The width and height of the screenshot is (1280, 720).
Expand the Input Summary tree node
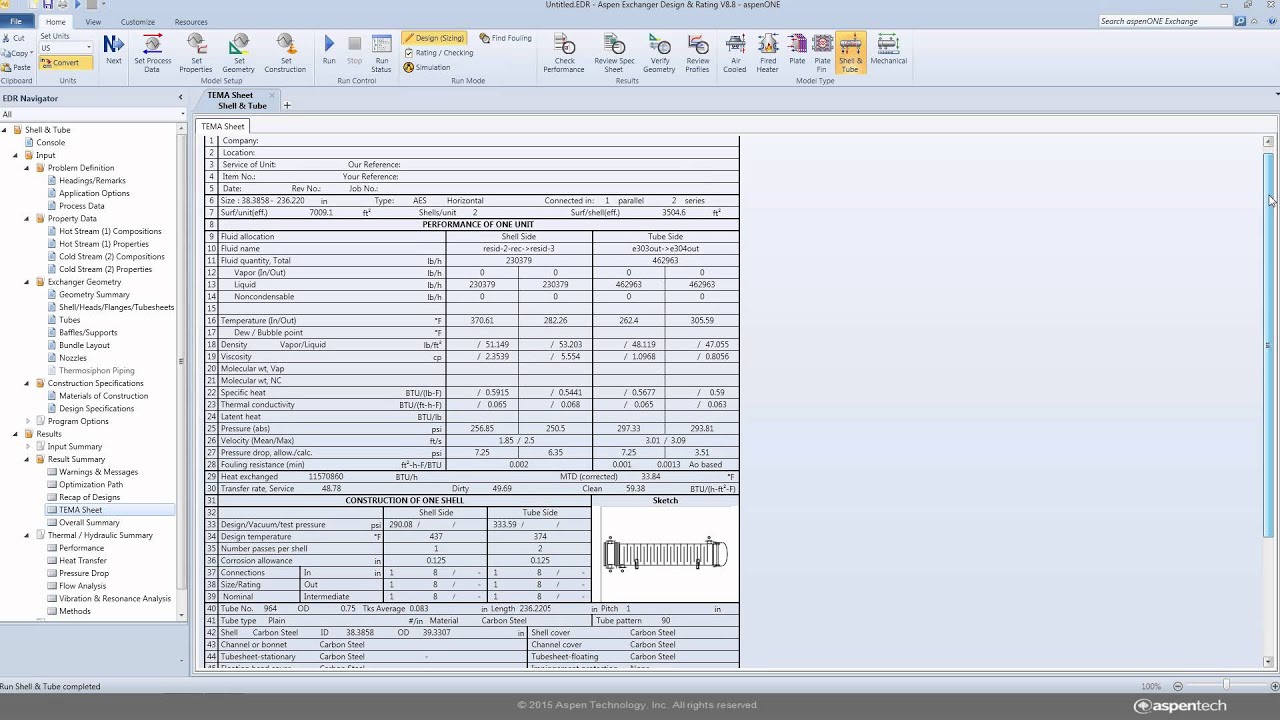(28, 447)
